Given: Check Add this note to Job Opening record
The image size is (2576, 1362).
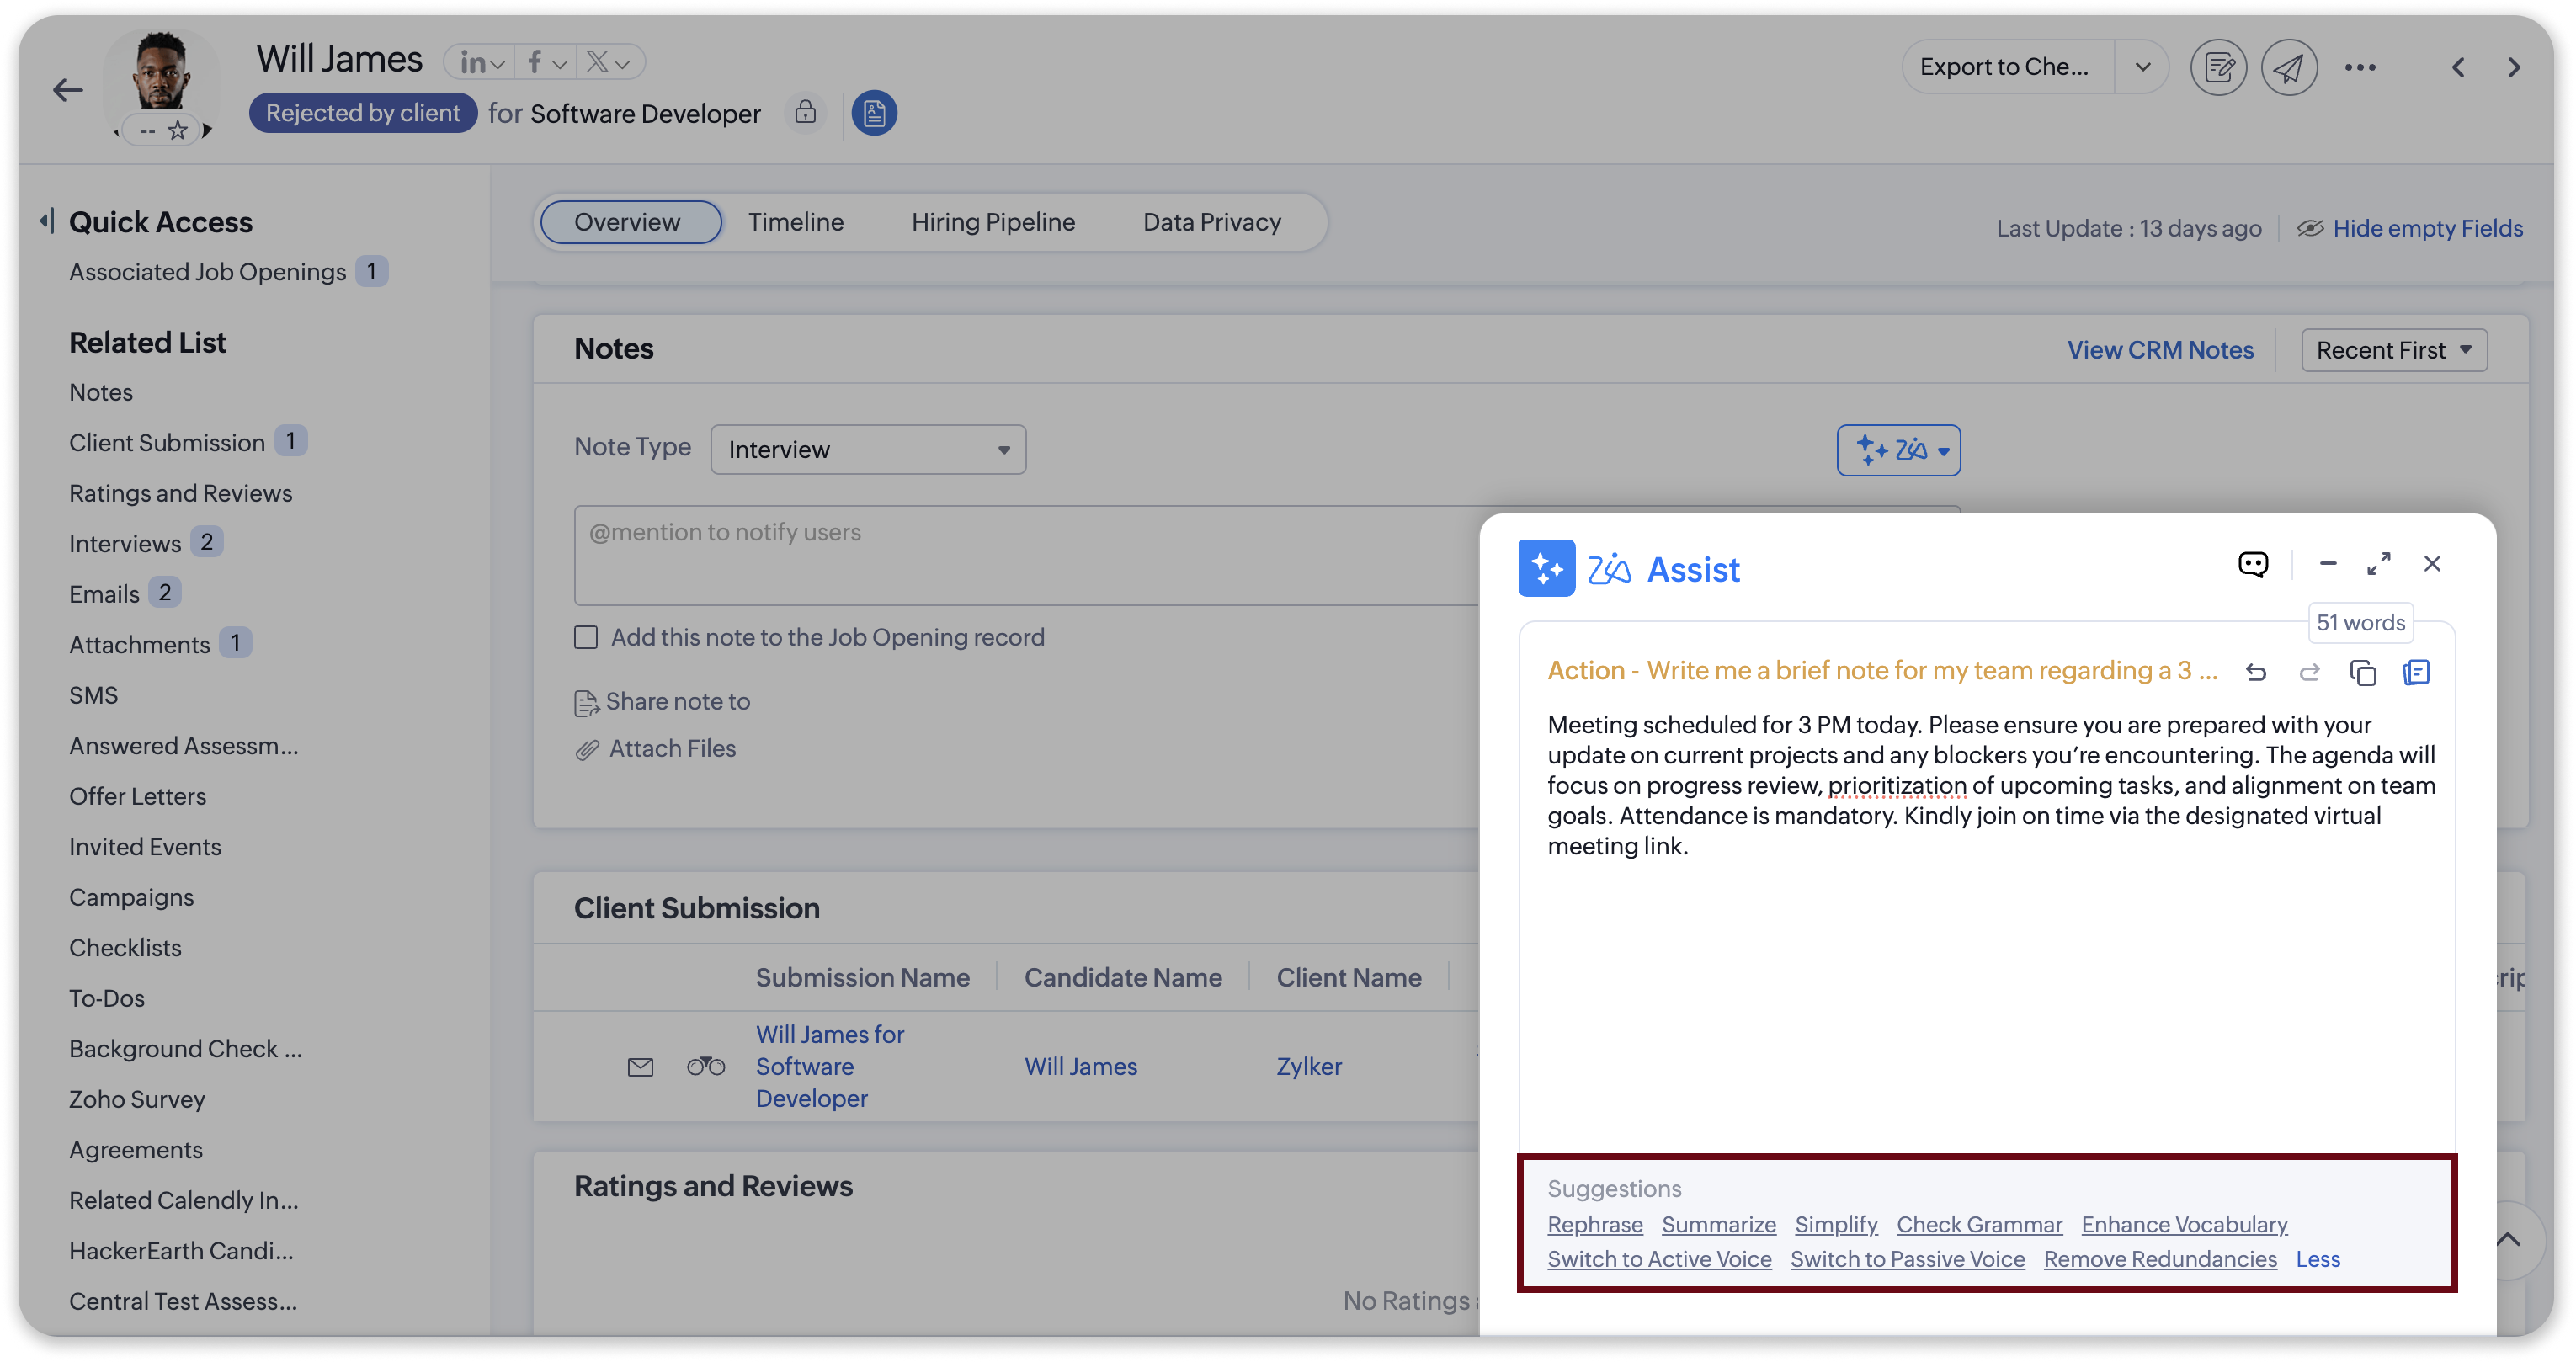Looking at the screenshot, I should pos(586,638).
